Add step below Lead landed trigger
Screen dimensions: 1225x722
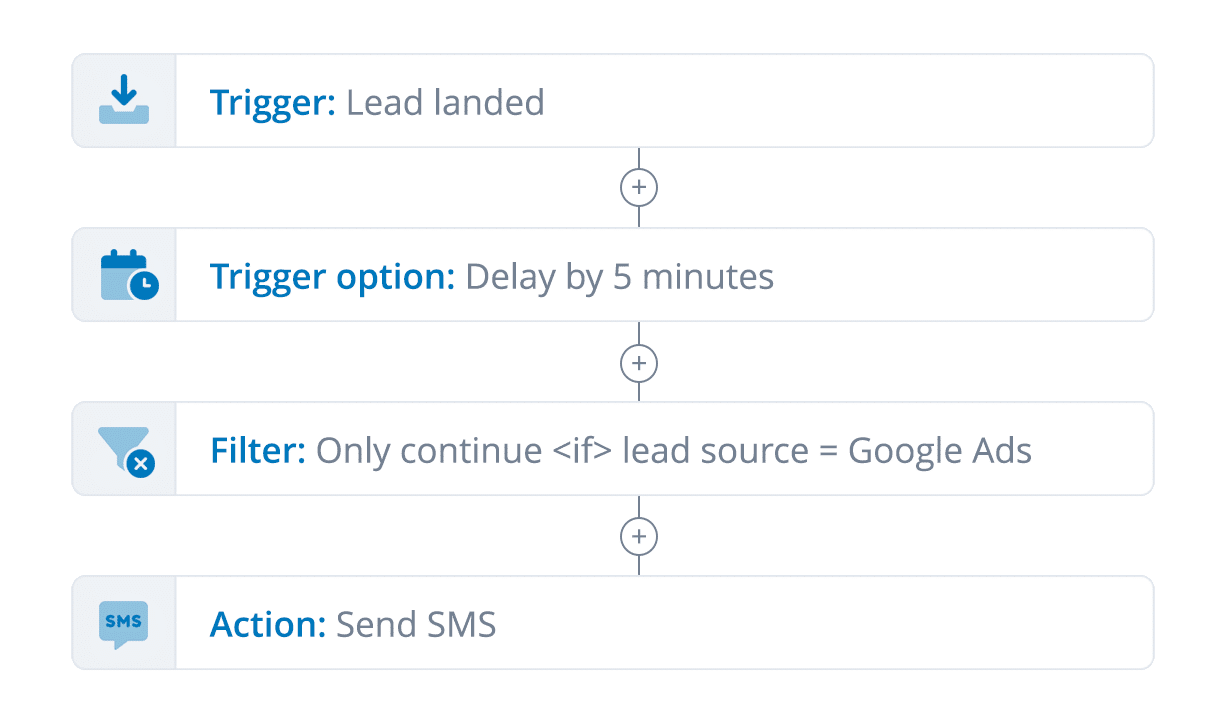pyautogui.click(x=639, y=188)
